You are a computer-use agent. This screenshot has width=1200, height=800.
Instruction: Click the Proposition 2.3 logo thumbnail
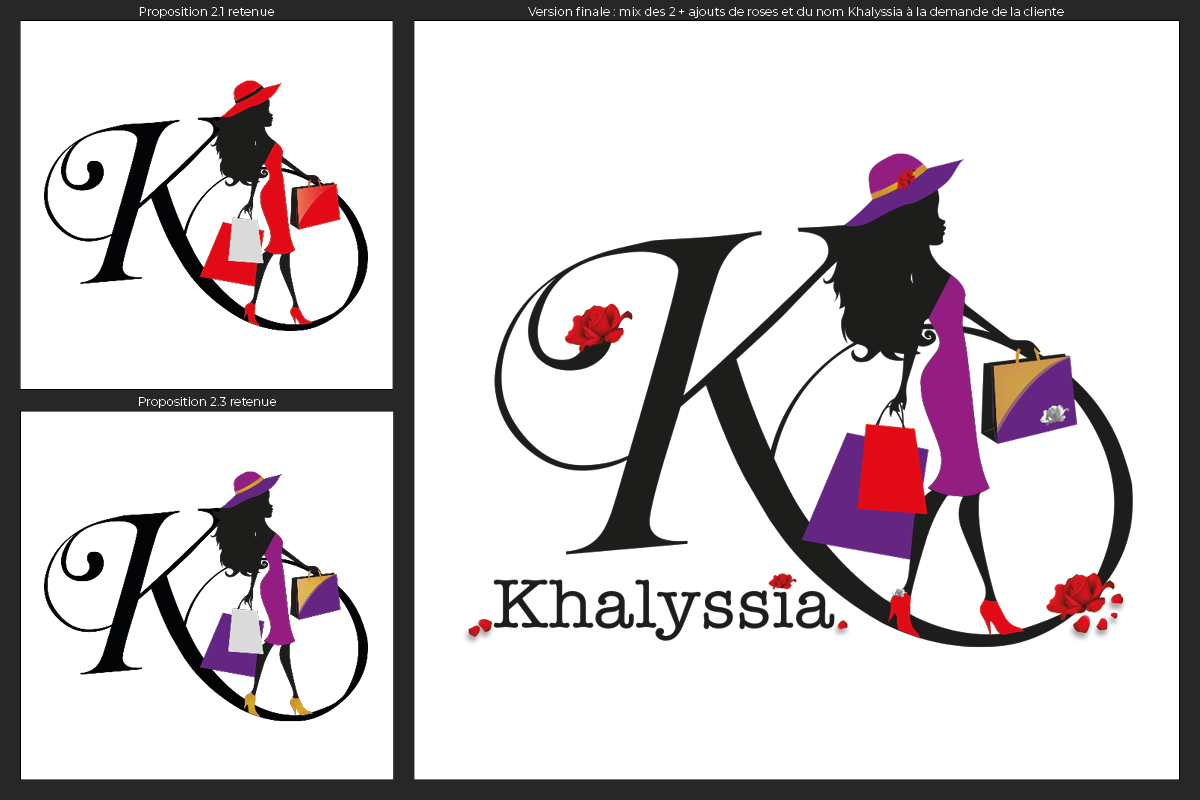click(x=207, y=597)
